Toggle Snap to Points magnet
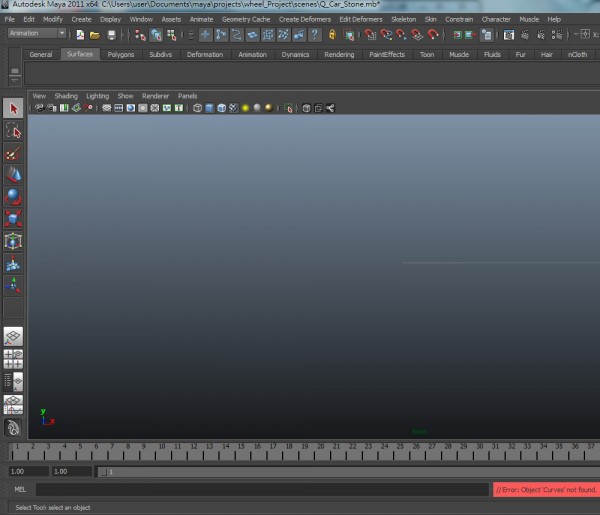The width and height of the screenshot is (600, 515). coord(401,35)
